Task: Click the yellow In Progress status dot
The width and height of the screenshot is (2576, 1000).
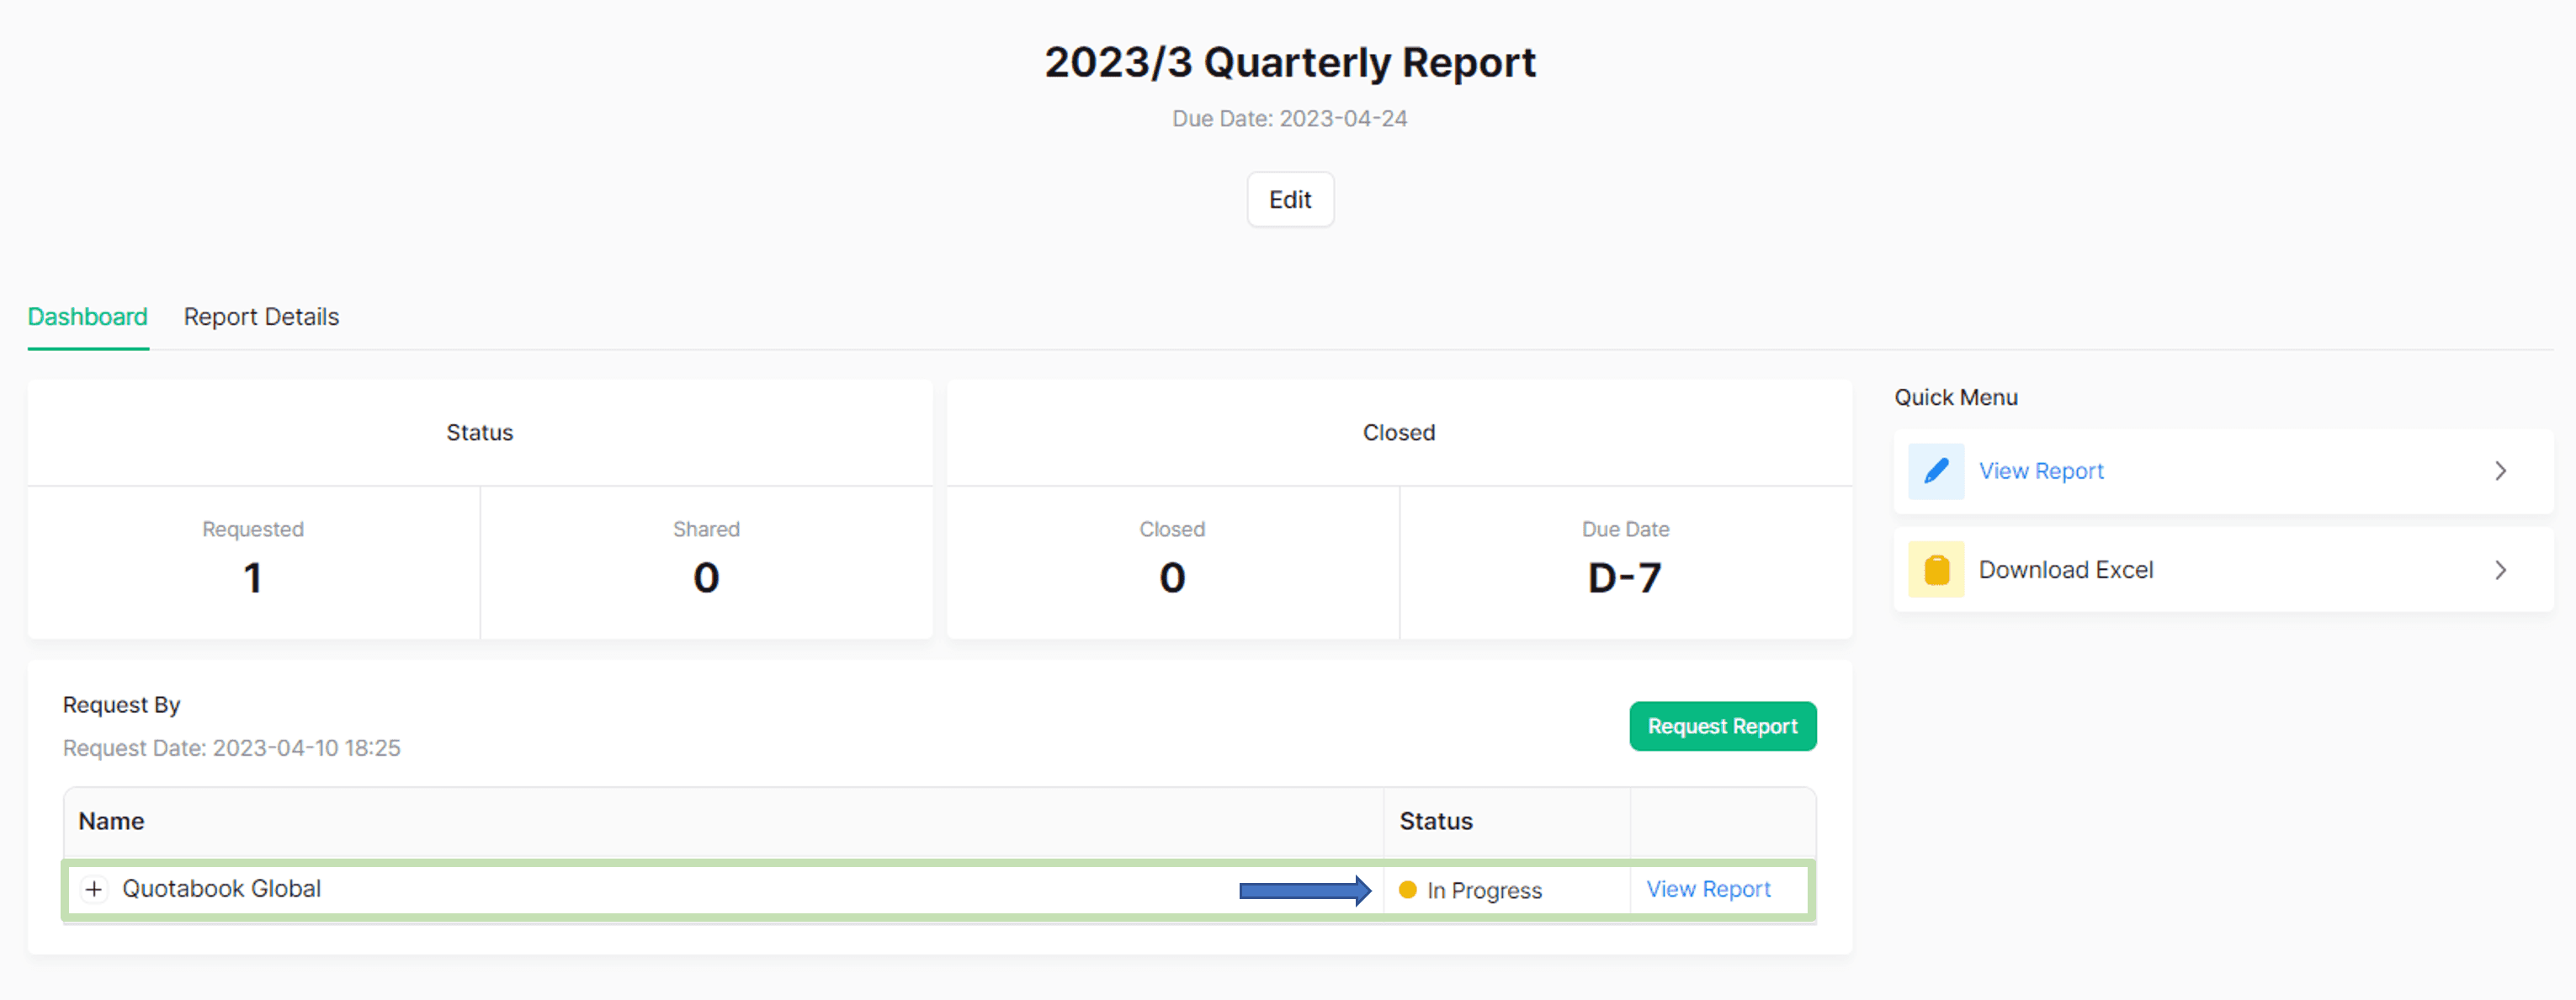Action: [1409, 889]
